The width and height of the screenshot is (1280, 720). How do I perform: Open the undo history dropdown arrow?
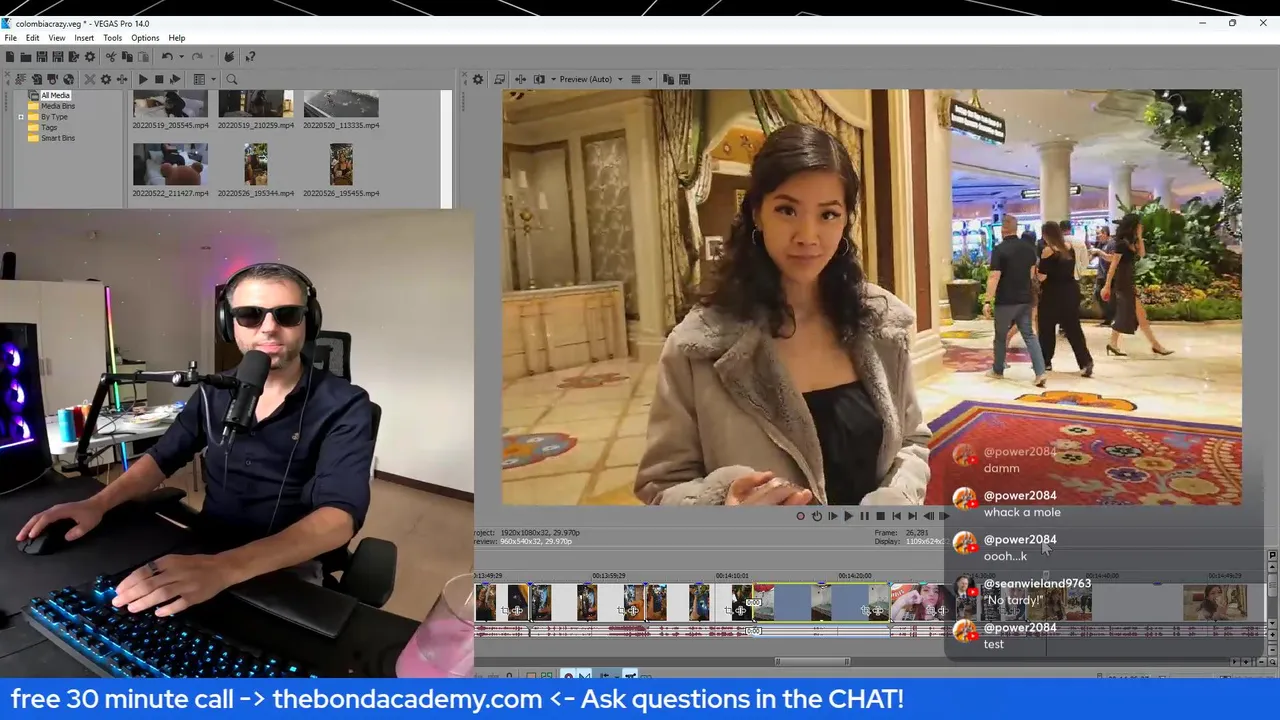[x=181, y=57]
